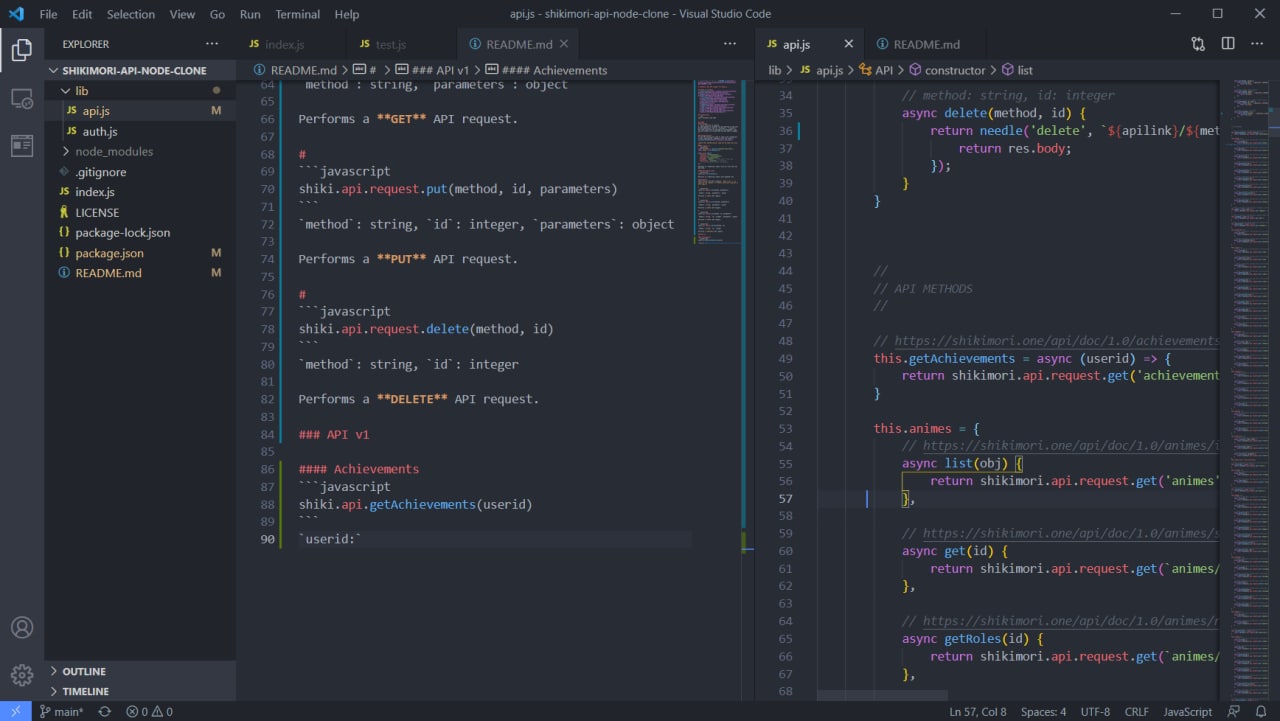
Task: Click the notifications bell in status bar
Action: coord(1260,712)
